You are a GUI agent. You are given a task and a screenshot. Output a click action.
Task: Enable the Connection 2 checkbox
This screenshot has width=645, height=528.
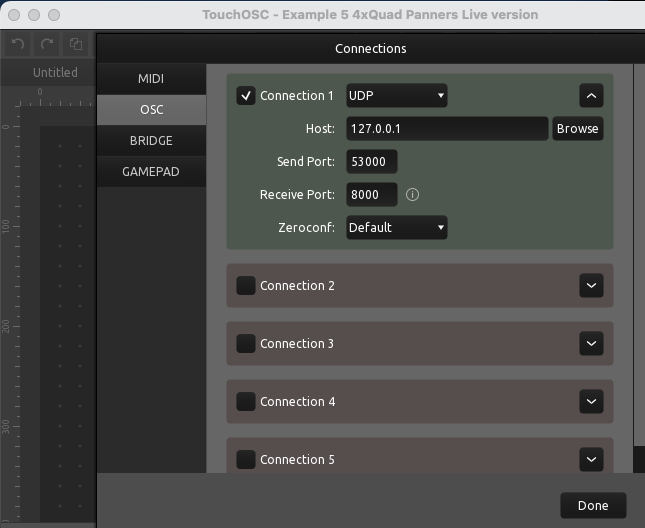(246, 286)
